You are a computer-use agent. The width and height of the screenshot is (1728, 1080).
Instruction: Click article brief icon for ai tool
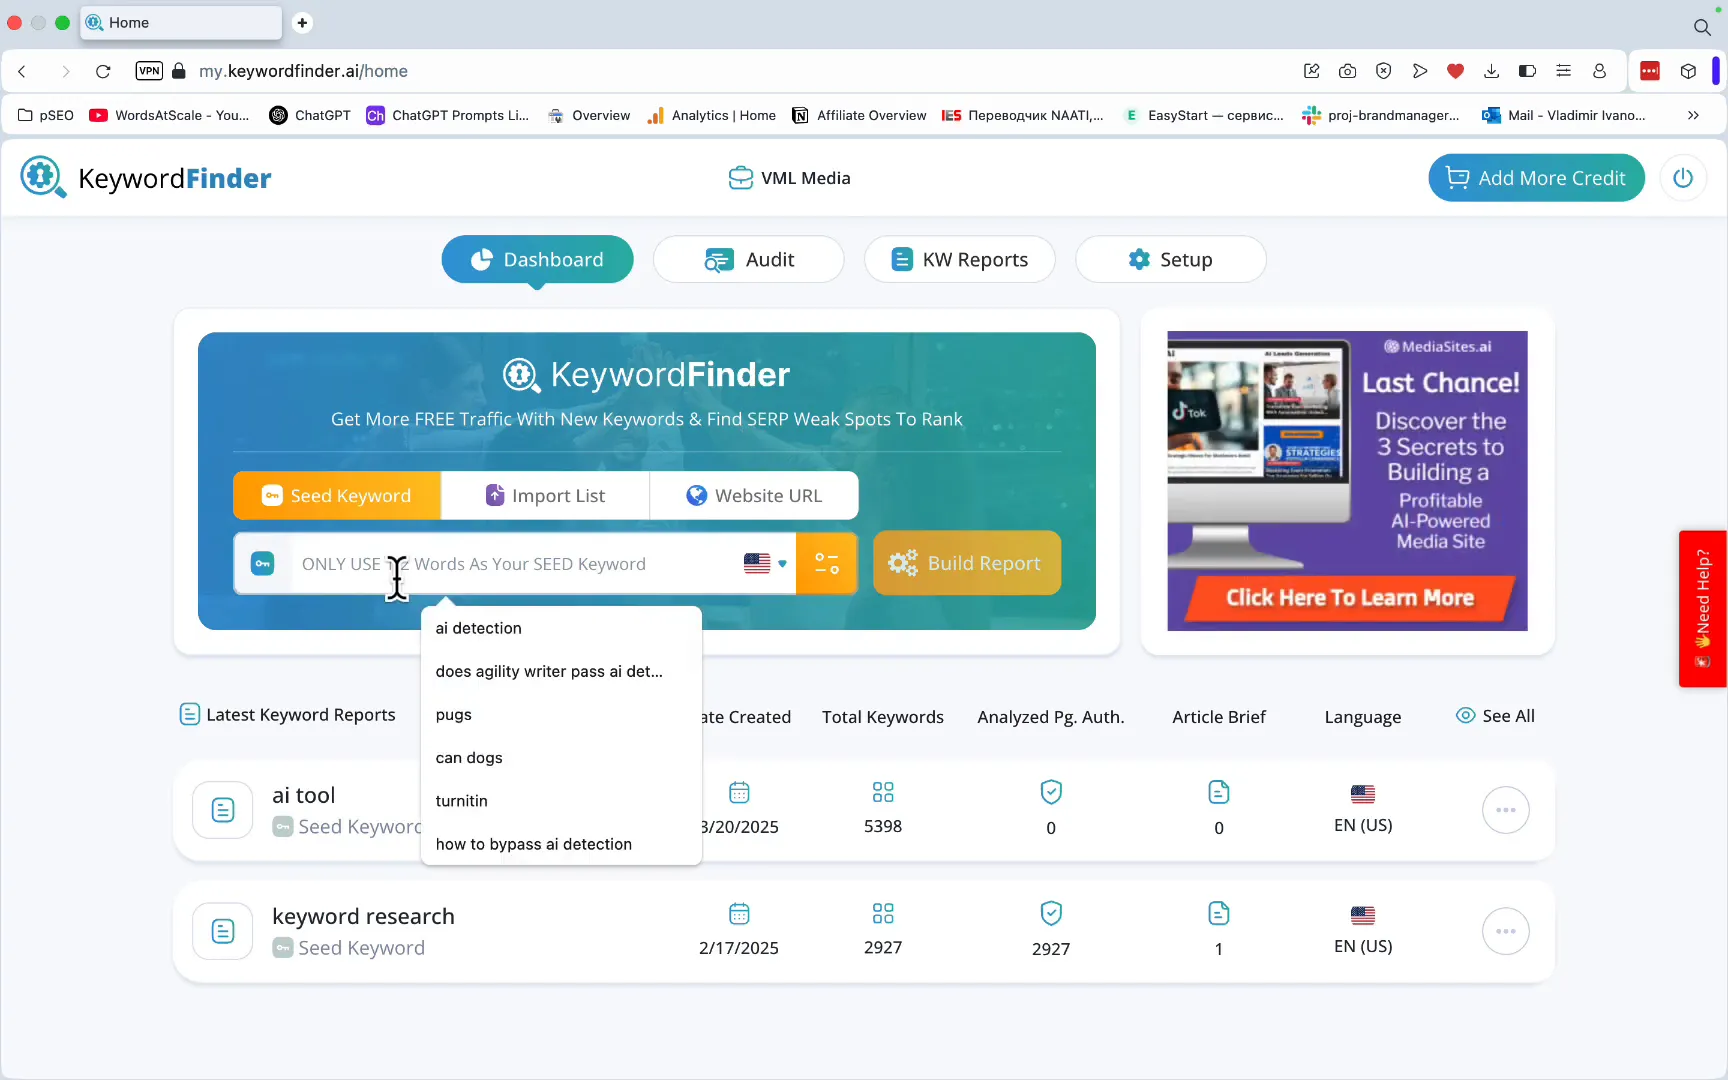[x=1219, y=792]
